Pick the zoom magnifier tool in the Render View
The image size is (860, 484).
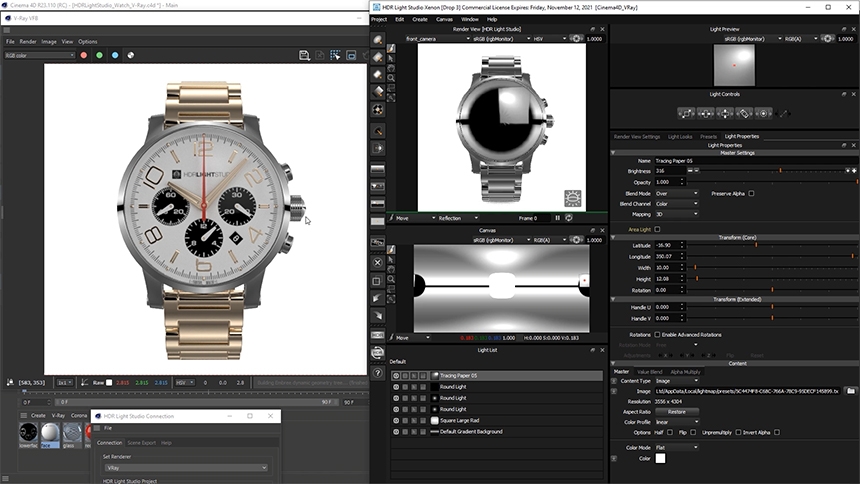[x=391, y=78]
